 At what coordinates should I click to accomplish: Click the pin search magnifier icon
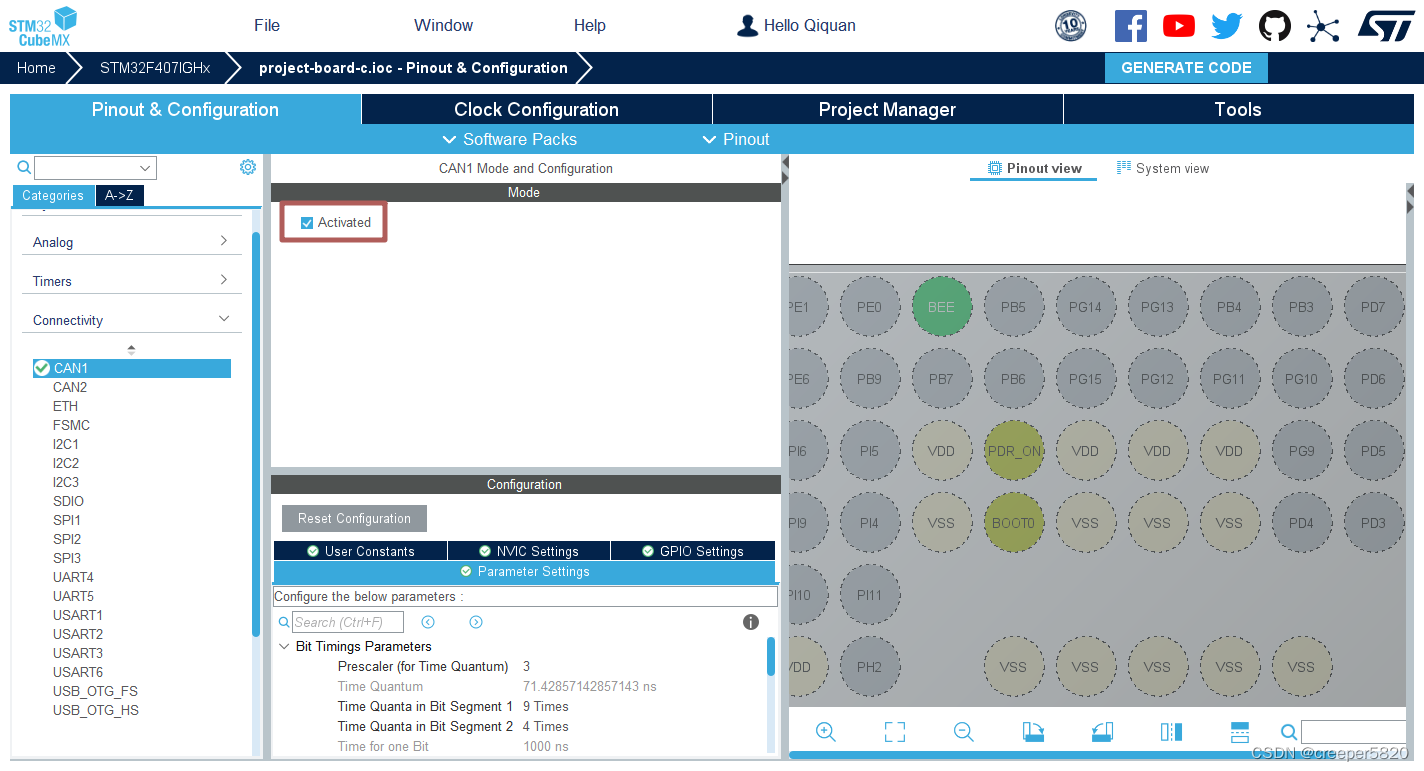pyautogui.click(x=1289, y=732)
